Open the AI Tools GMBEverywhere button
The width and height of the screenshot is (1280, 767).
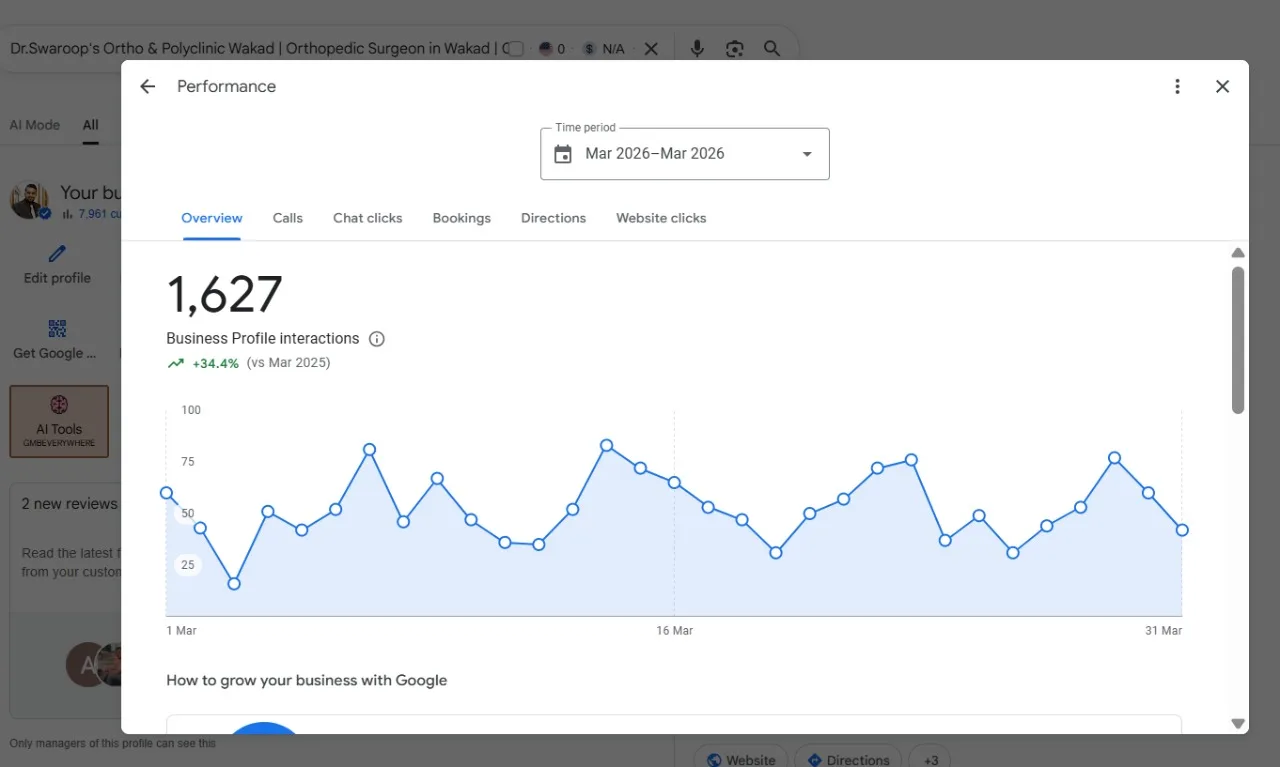(59, 421)
